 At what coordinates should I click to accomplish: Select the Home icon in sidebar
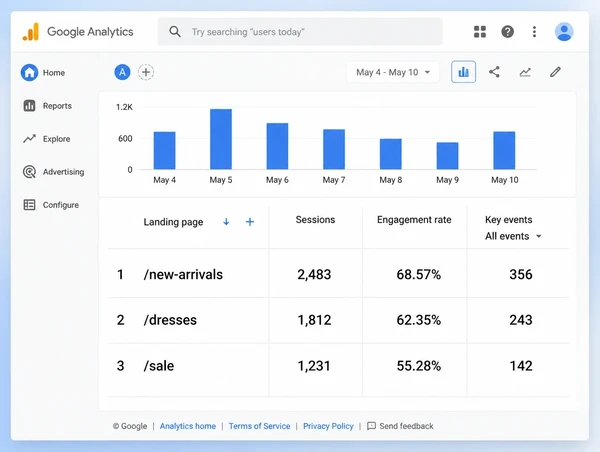pos(29,72)
